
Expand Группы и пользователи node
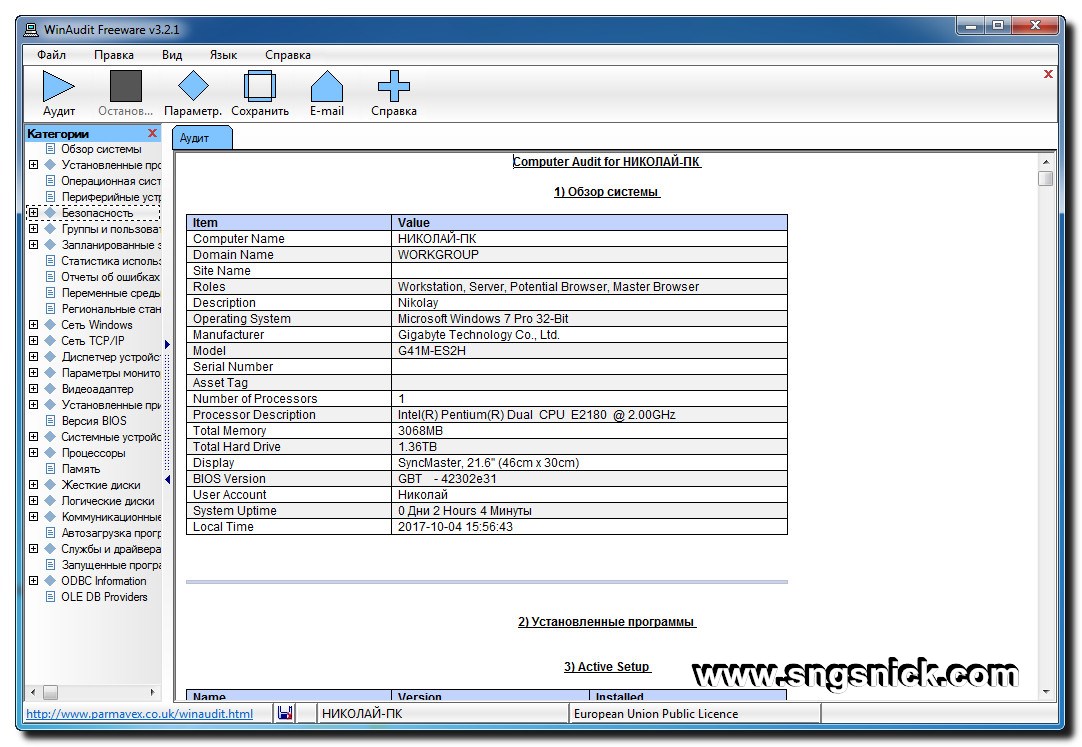pos(33,229)
